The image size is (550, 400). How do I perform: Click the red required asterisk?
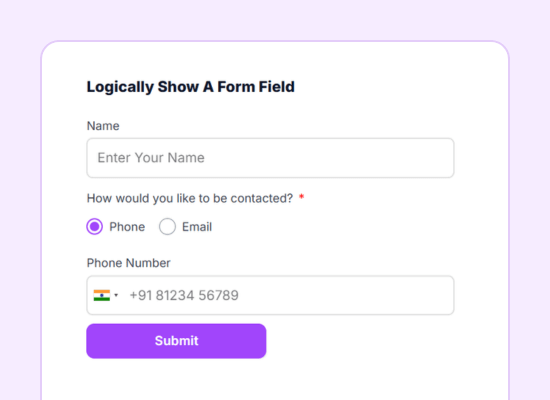click(x=301, y=197)
